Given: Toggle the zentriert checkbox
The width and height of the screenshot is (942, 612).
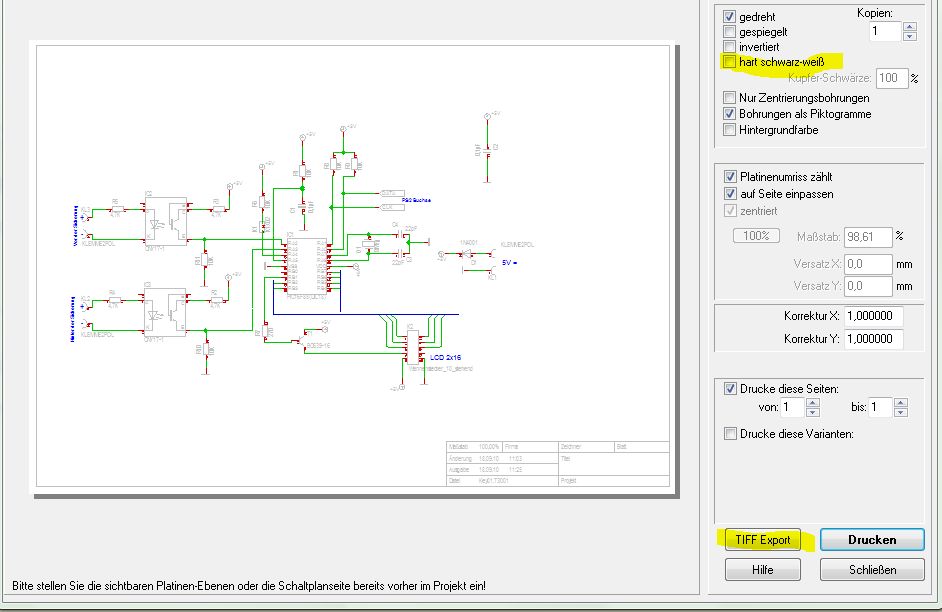Looking at the screenshot, I should (730, 211).
